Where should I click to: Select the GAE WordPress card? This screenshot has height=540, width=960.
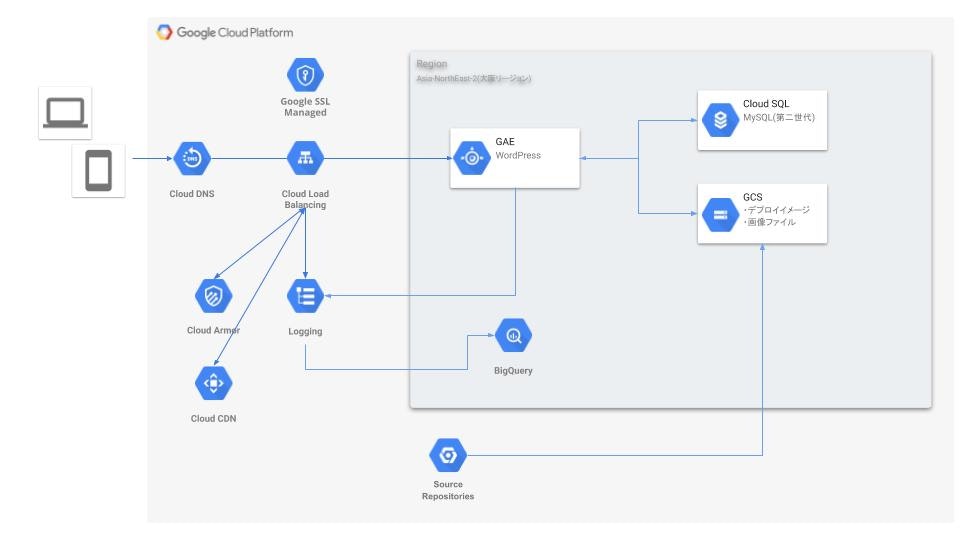coord(515,158)
